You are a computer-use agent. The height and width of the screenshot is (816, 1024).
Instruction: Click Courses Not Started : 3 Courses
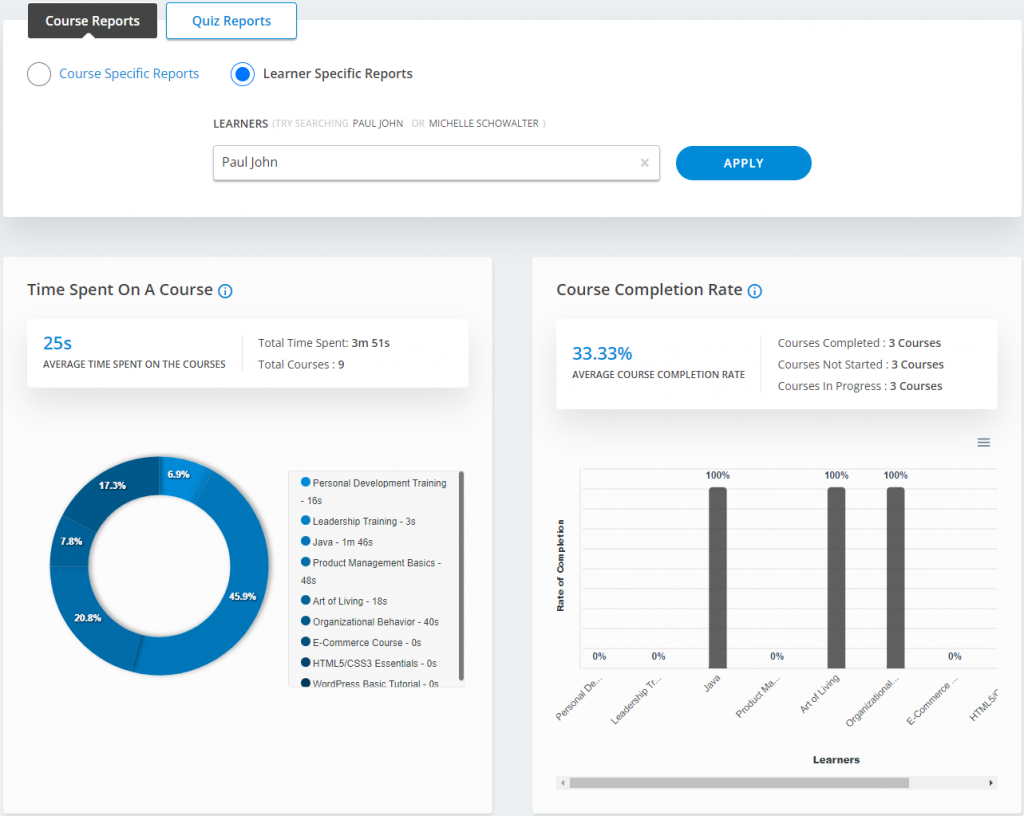(x=860, y=364)
